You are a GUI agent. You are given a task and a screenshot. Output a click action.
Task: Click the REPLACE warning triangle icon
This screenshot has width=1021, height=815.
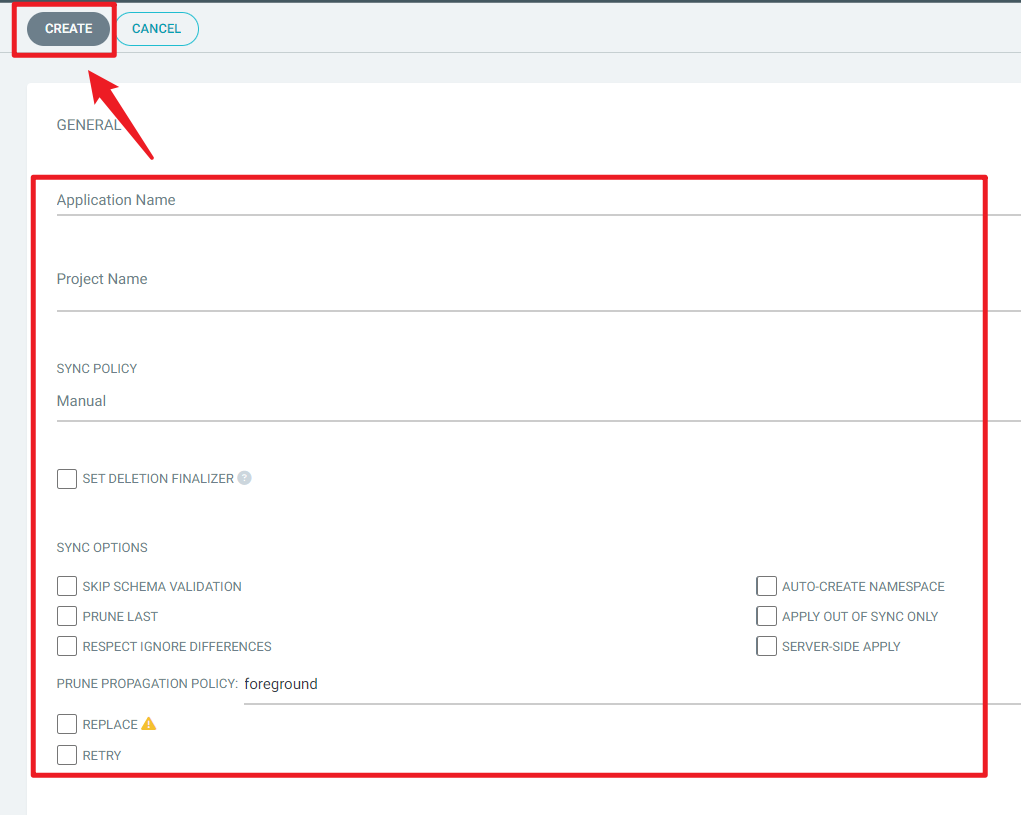click(x=148, y=724)
